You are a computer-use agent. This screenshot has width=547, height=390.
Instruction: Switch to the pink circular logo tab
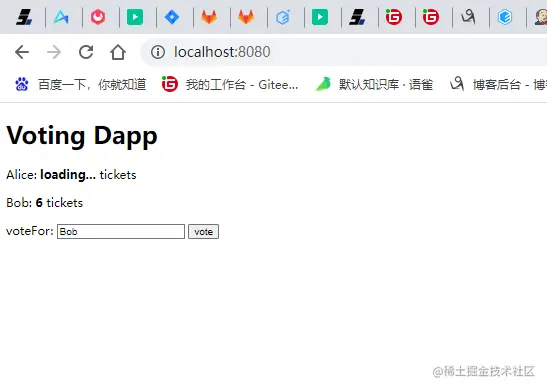tap(98, 16)
